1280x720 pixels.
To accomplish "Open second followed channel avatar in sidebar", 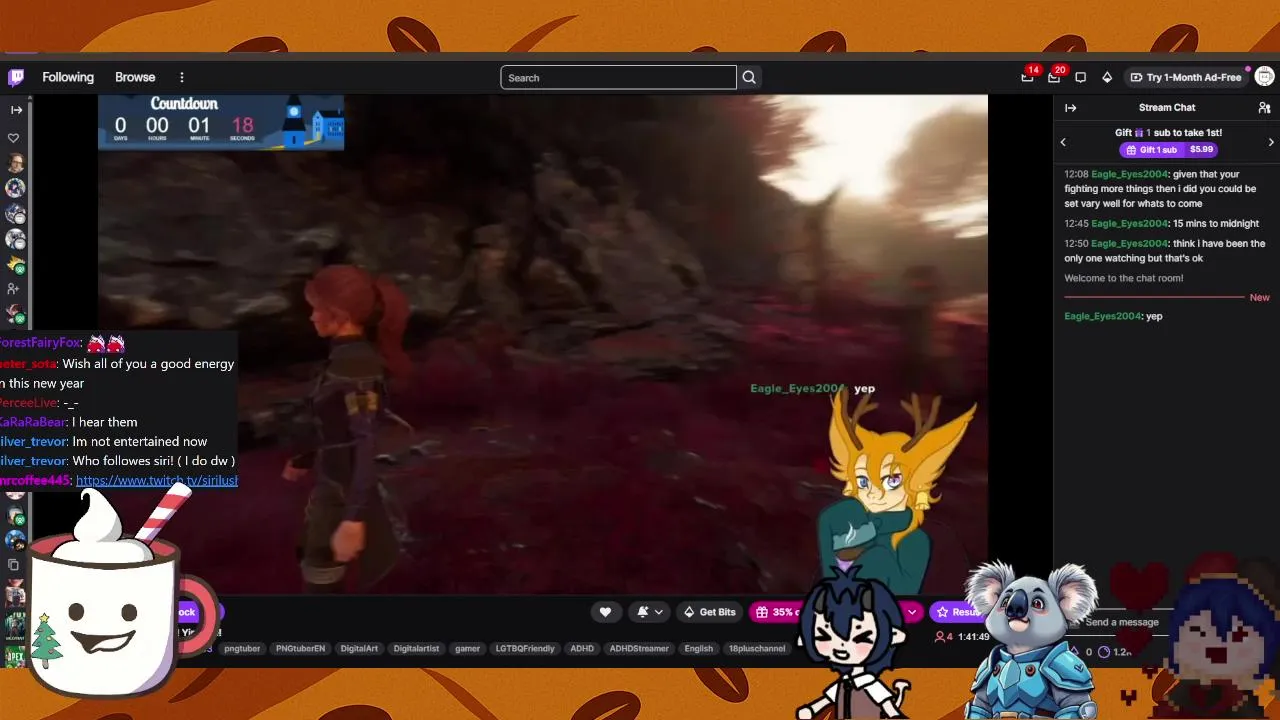I will pos(15,188).
